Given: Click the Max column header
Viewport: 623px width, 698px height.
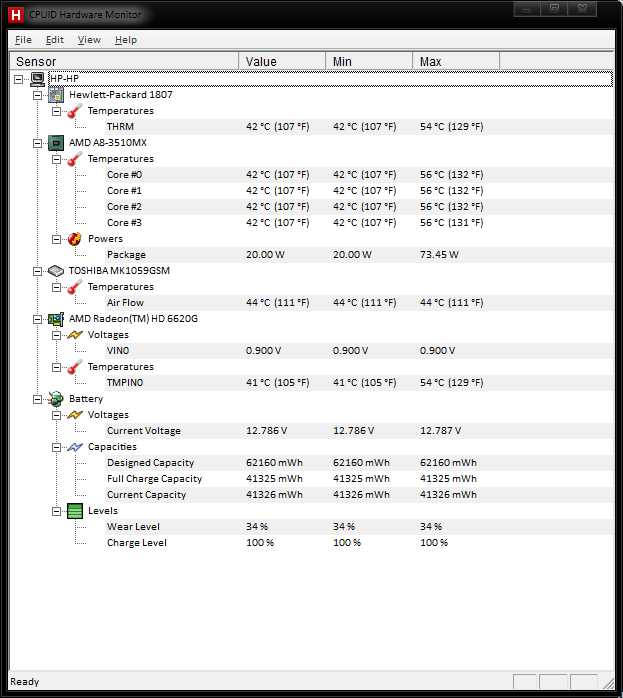Looking at the screenshot, I should pos(456,61).
